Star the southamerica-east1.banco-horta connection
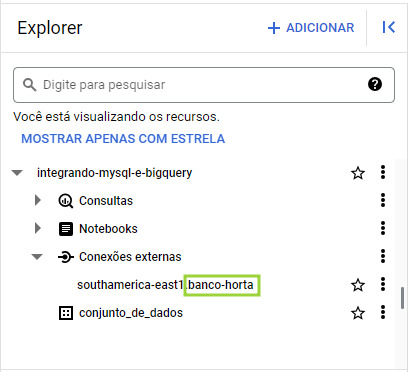Screen dimensions: 408x372 click(x=358, y=285)
